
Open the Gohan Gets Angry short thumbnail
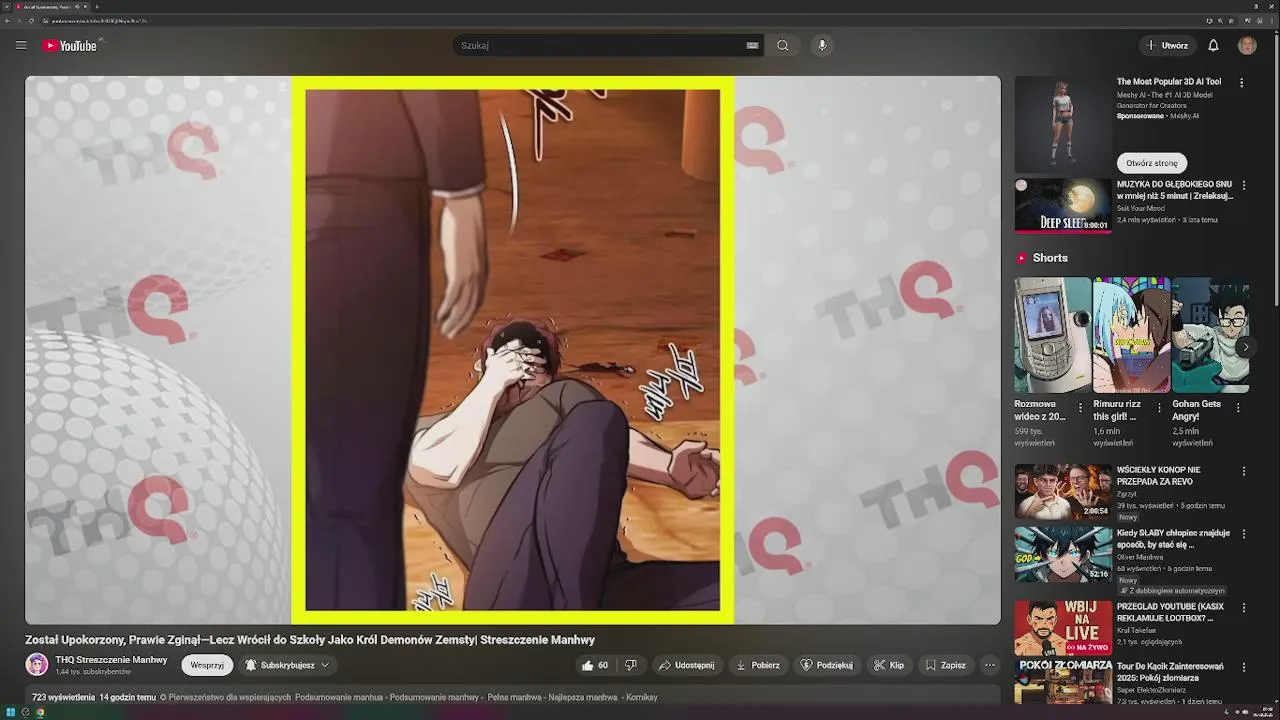(x=1210, y=335)
